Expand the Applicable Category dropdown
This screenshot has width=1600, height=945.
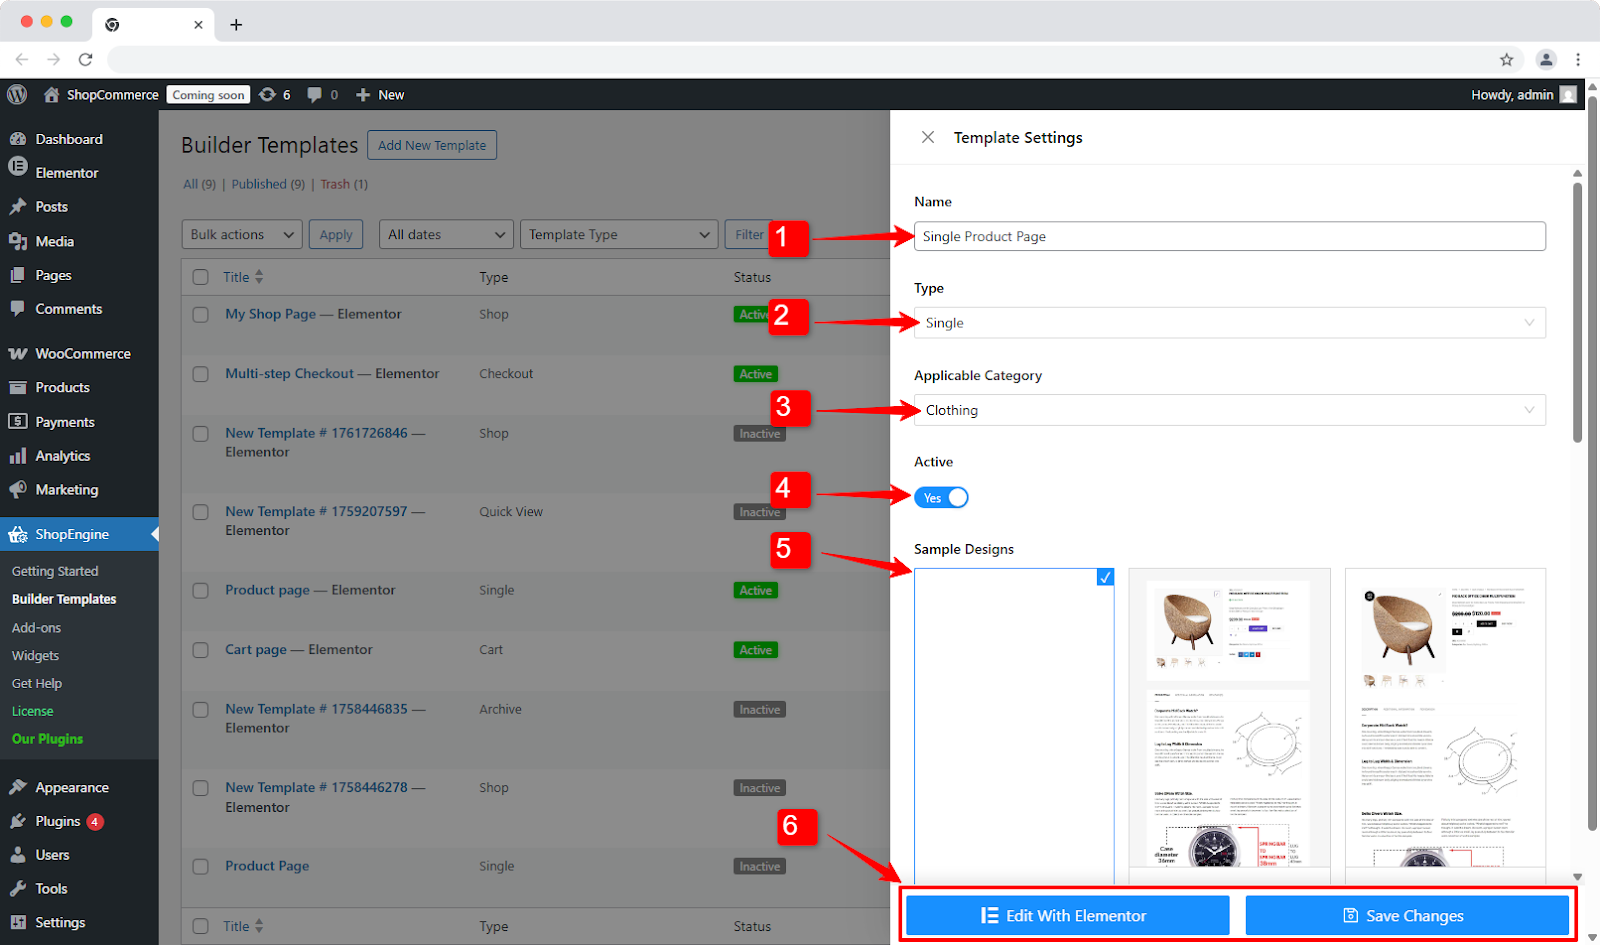(x=1229, y=410)
